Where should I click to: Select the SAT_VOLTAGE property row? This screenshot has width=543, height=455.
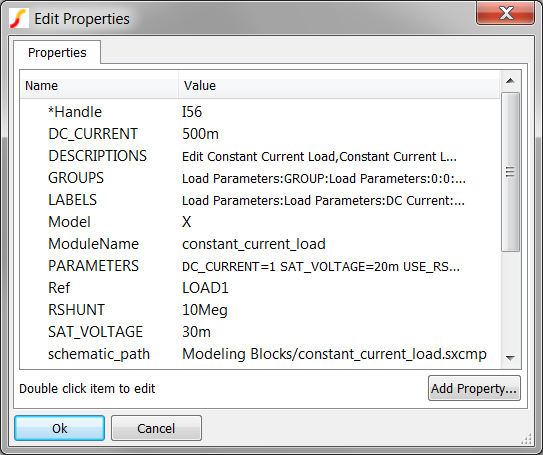pos(260,332)
